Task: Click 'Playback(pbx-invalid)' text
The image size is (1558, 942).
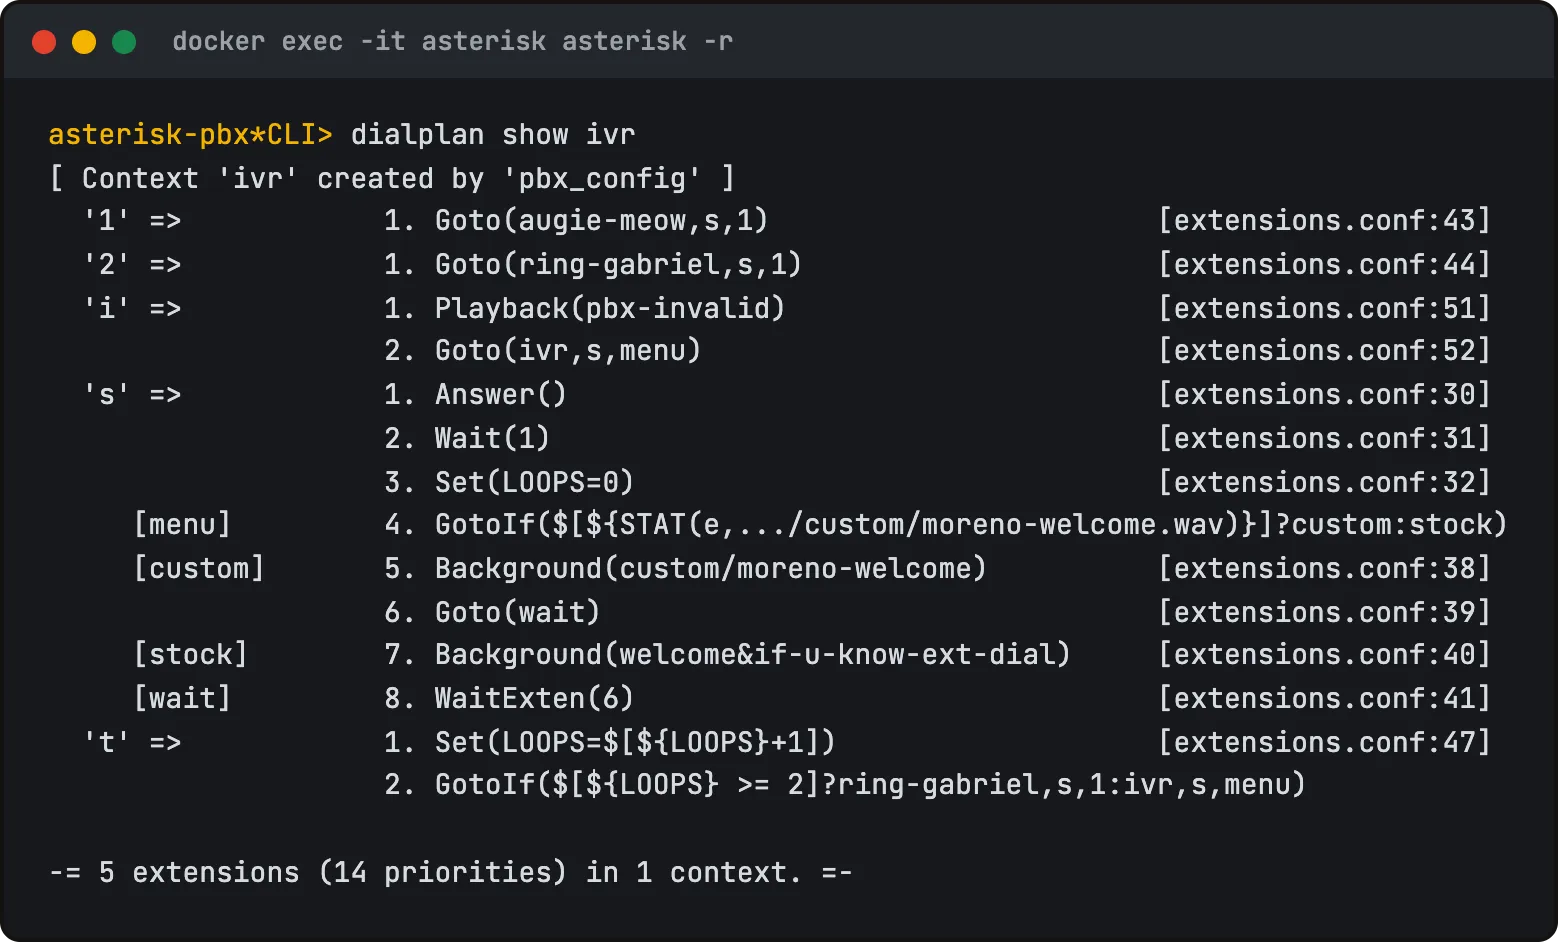Action: (x=610, y=308)
